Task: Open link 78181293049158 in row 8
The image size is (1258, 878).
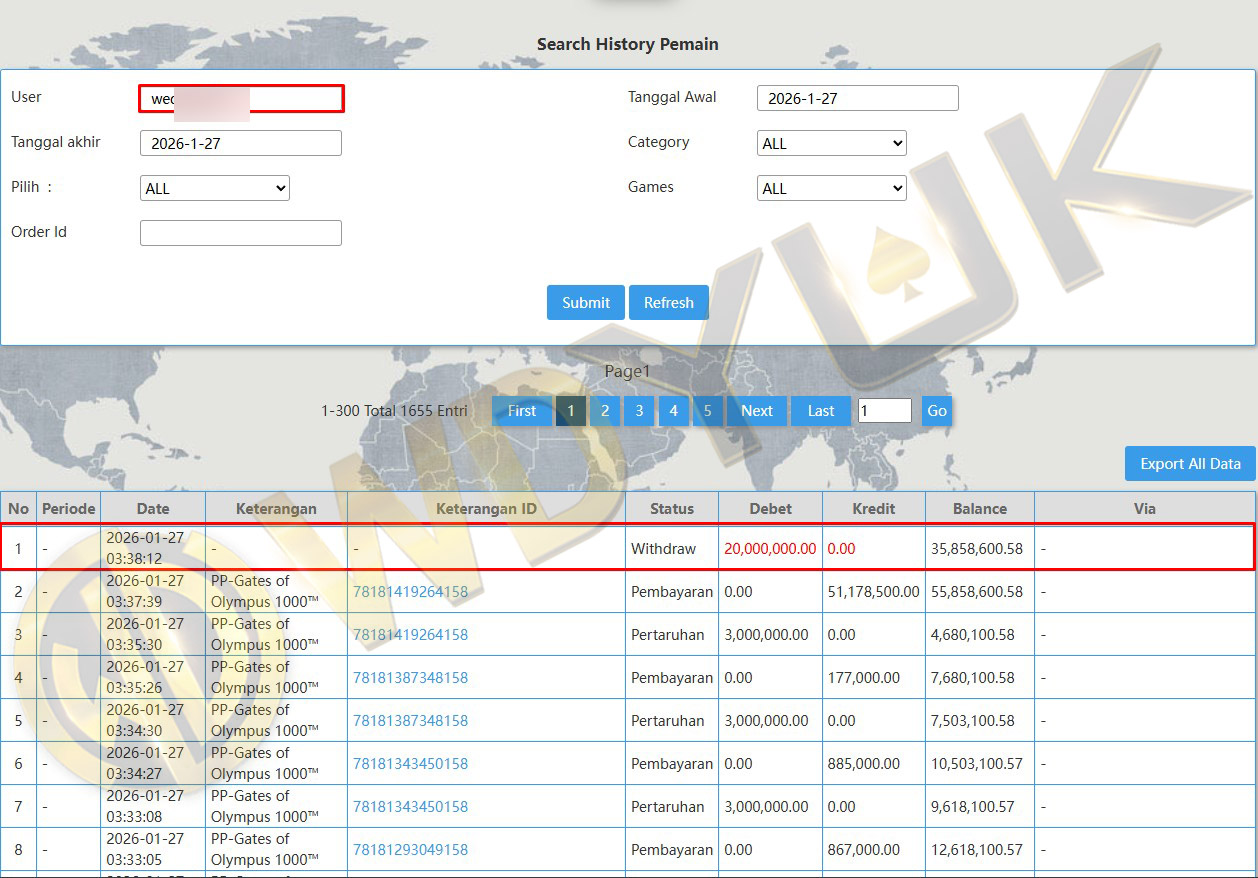Action: point(410,850)
